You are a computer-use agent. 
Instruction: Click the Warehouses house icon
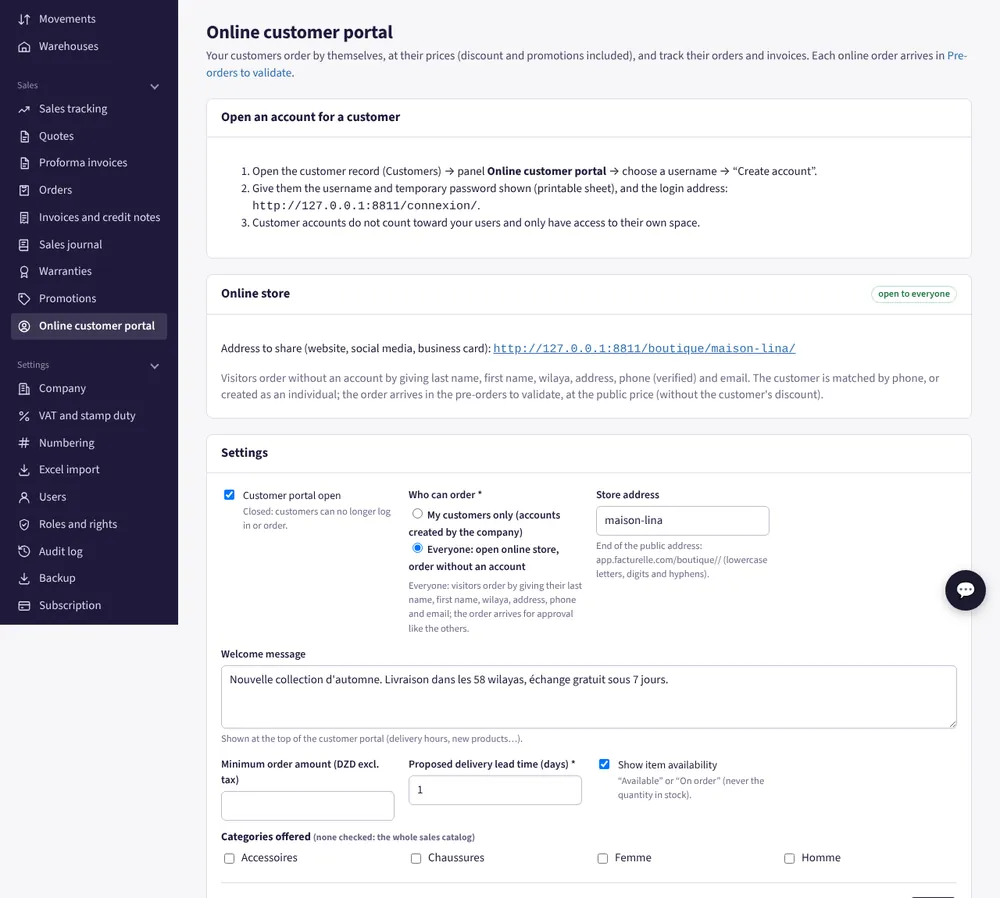tap(24, 47)
